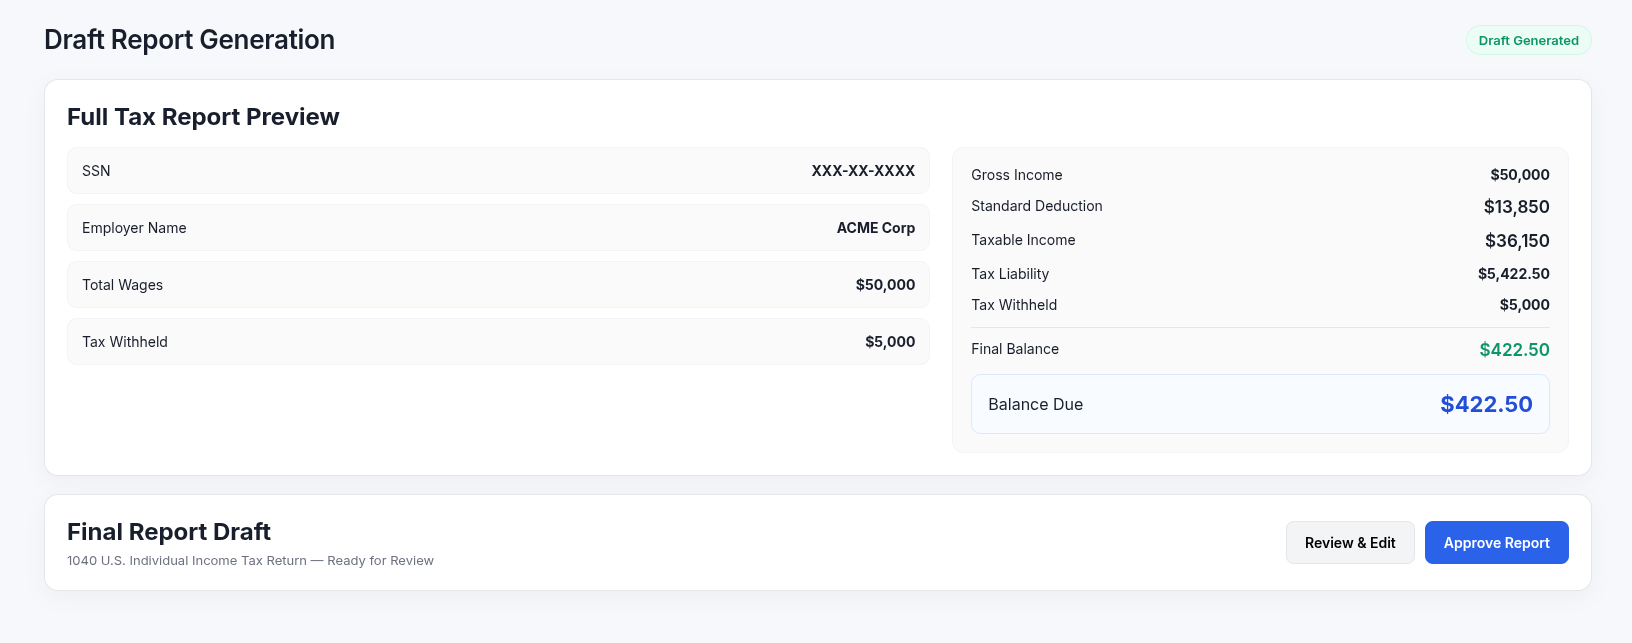Click the Approve Report button
This screenshot has height=643, width=1632.
pos(1496,542)
